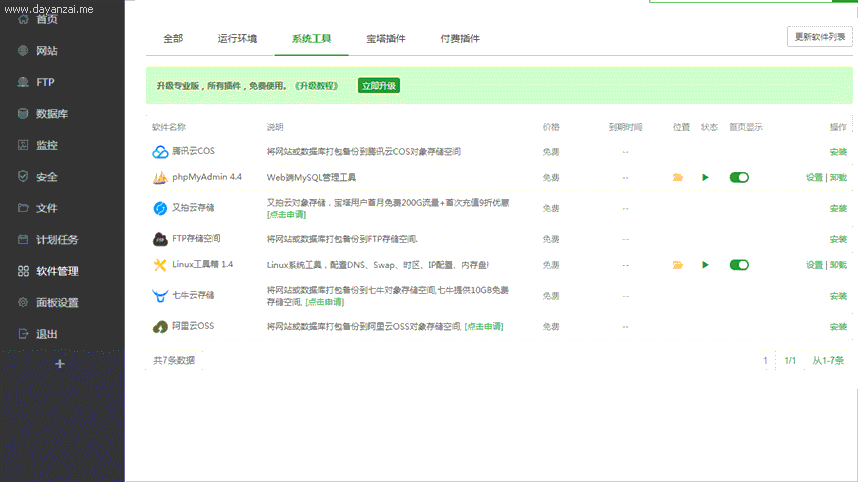This screenshot has width=858, height=482.
Task: Open Linux工具箱 设置 link
Action: [814, 265]
